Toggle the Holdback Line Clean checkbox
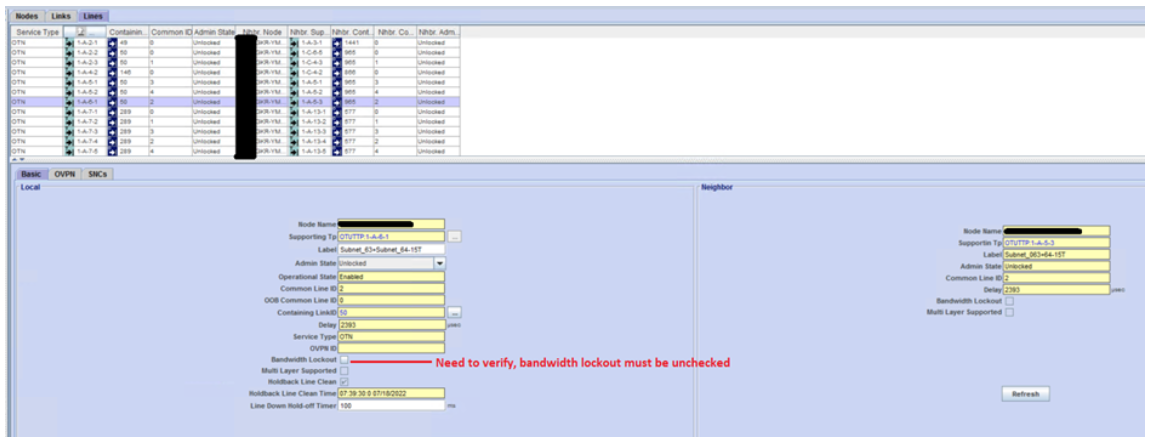1152x442 pixels. pyautogui.click(x=344, y=382)
